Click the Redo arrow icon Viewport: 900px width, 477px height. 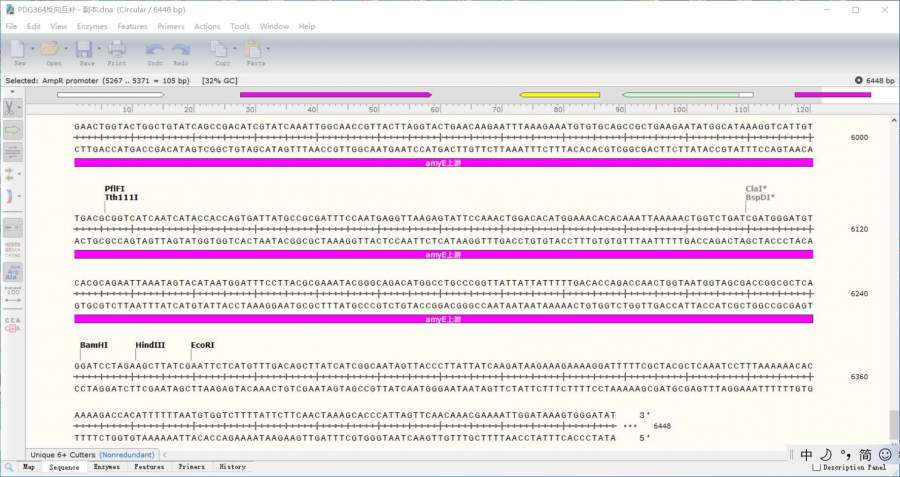click(181, 51)
